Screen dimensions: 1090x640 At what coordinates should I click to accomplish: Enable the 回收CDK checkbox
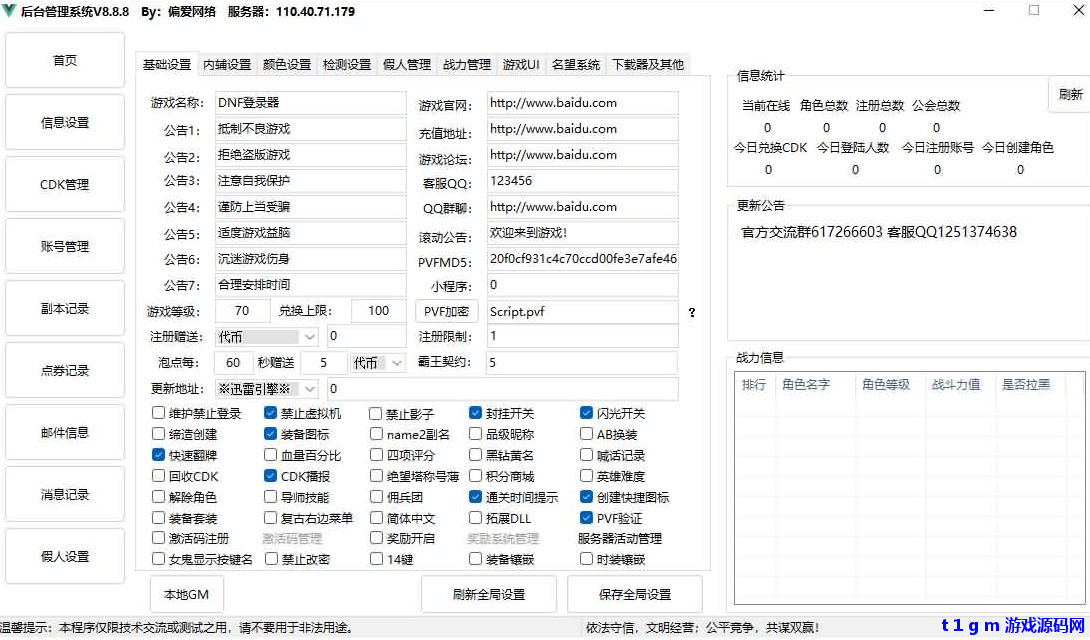pos(158,476)
